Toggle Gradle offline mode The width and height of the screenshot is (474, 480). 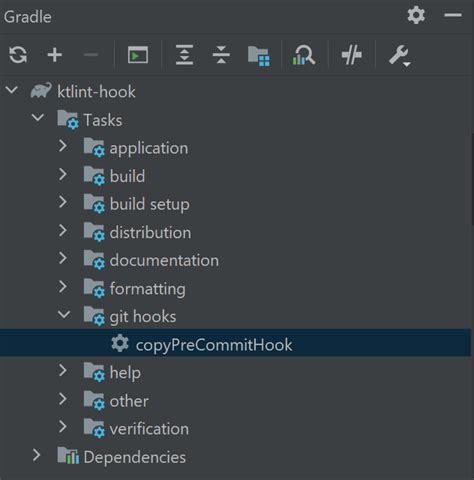tap(352, 55)
